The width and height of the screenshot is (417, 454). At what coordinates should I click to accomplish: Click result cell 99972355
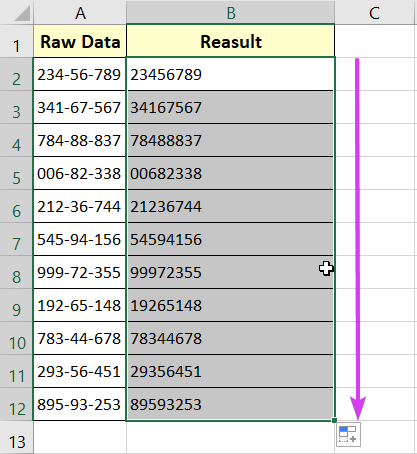click(230, 272)
